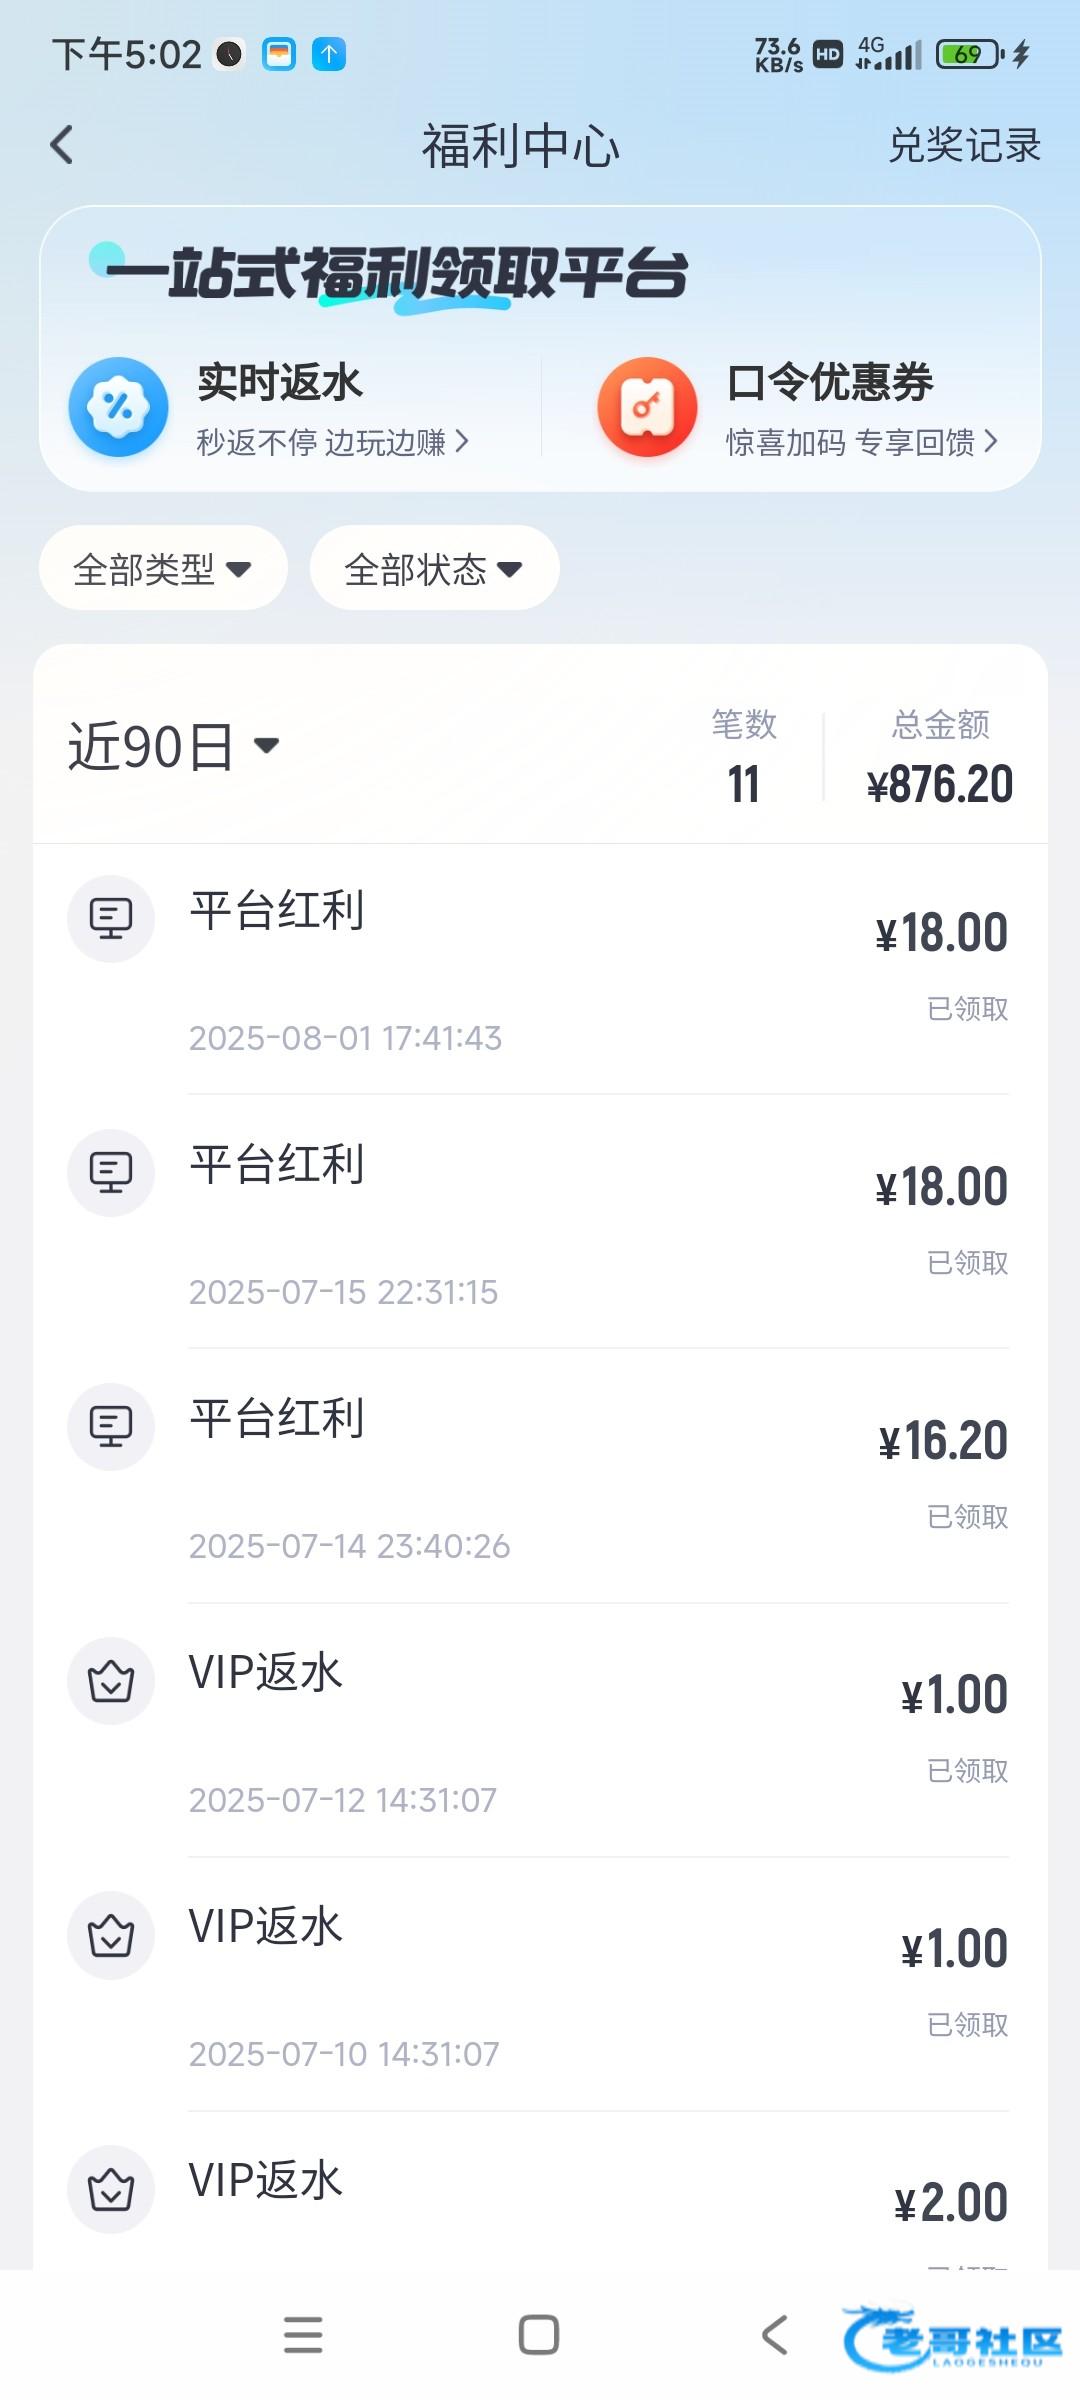Select the ¥2.00 VIP返水 entry
The height and width of the screenshot is (2400, 1080).
click(598, 2202)
